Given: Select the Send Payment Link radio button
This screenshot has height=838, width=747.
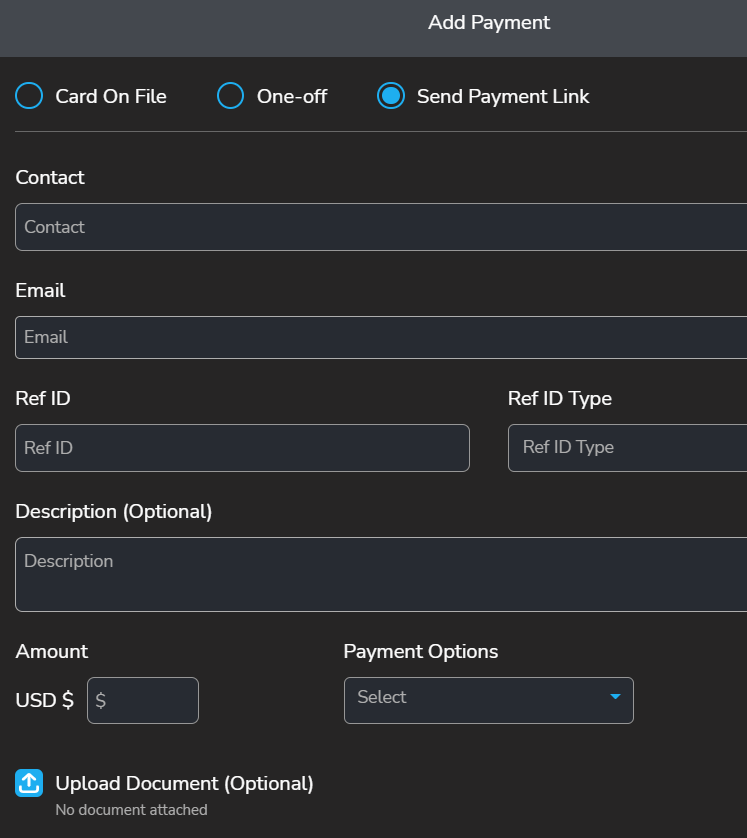Looking at the screenshot, I should pos(390,96).
